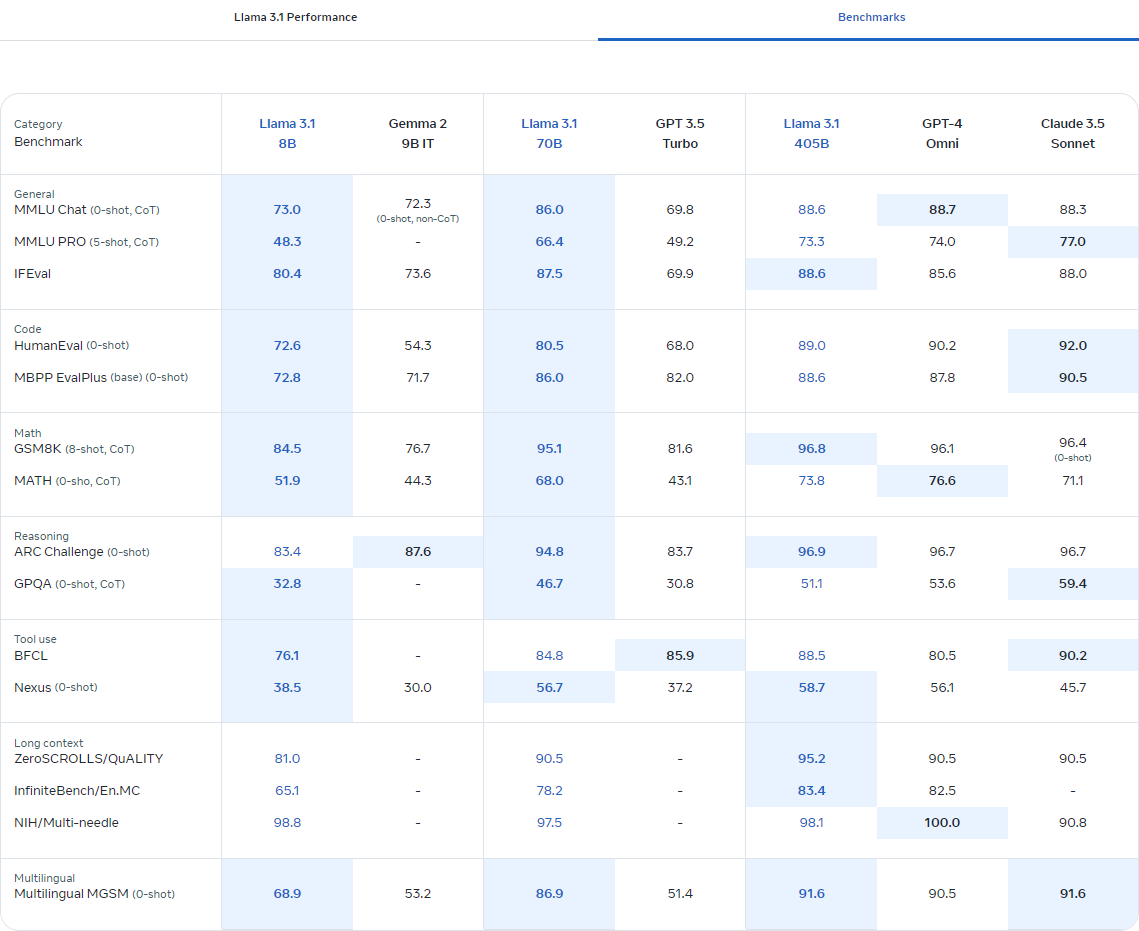
Task: Click the 54.3 HumanEval score for Gemma 2
Action: point(418,346)
